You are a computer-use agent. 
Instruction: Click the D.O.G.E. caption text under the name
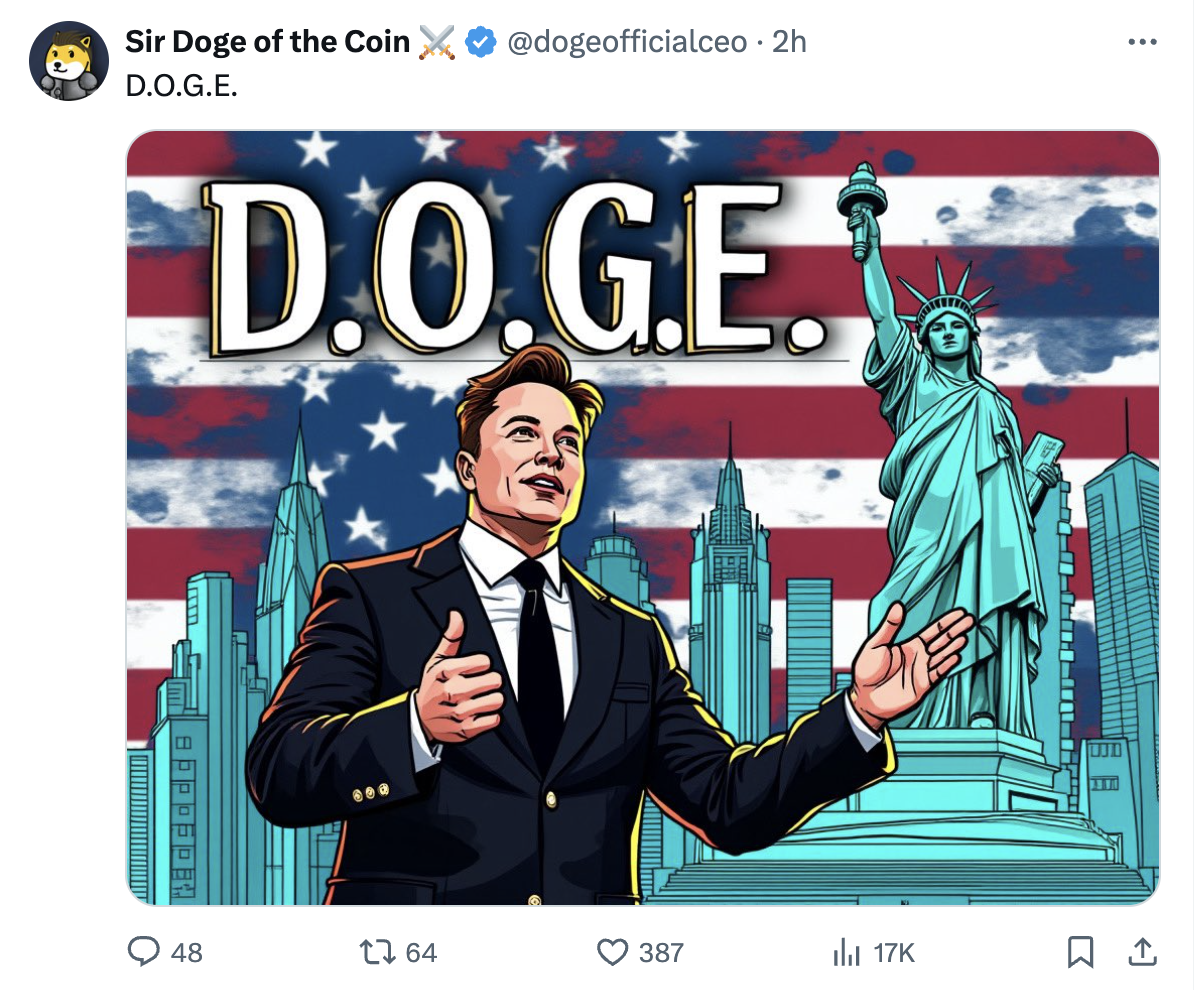coord(182,85)
